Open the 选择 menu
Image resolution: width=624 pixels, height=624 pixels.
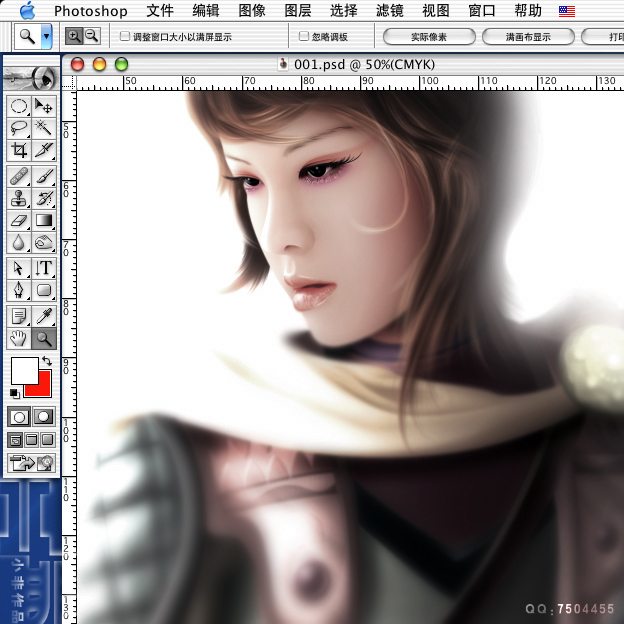point(344,11)
